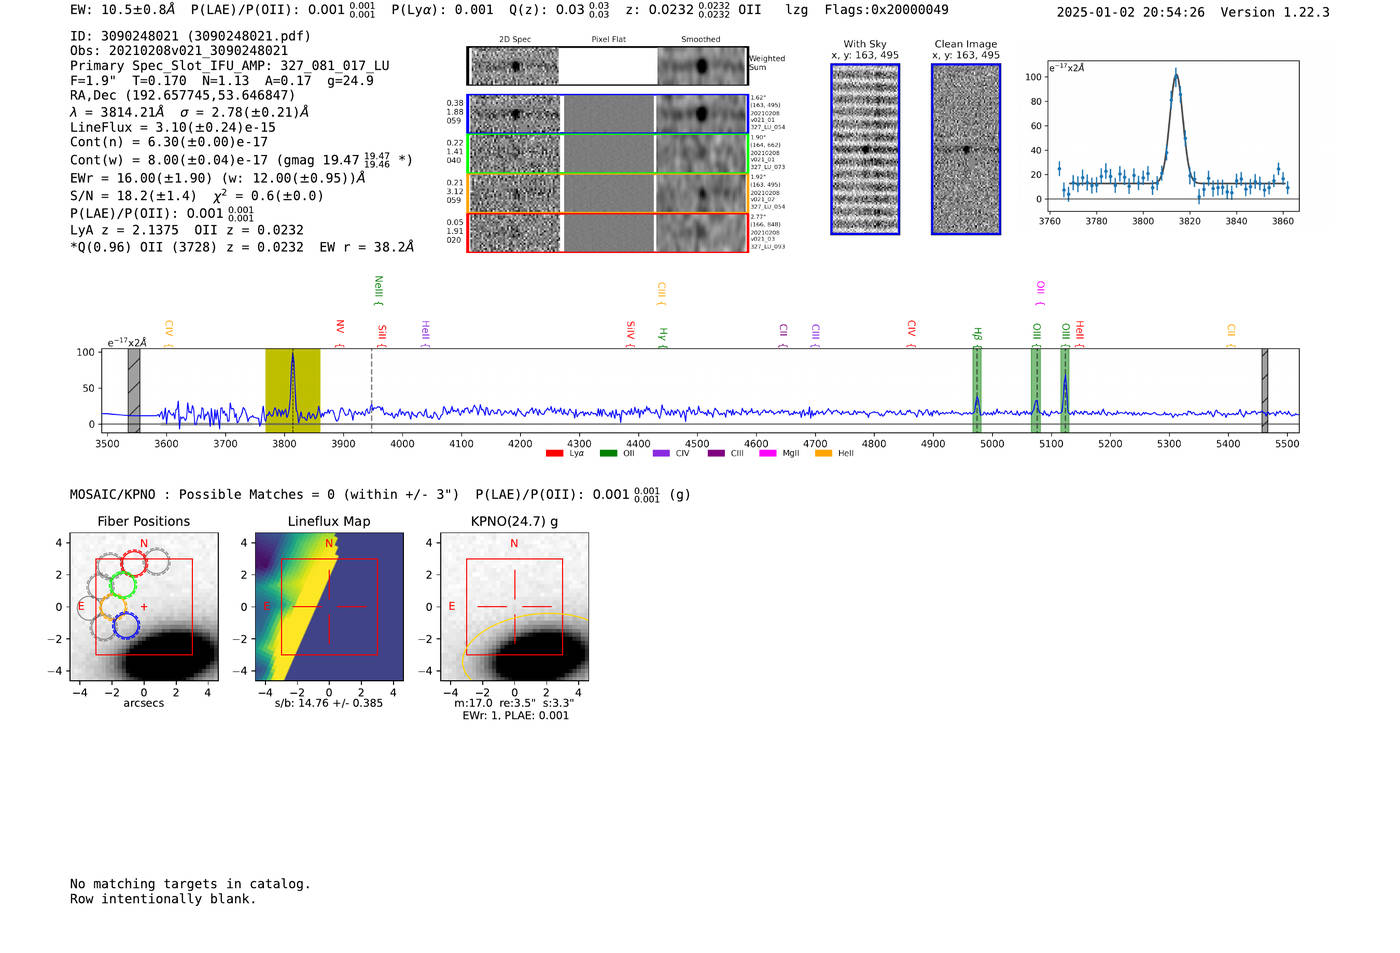Click the '2025-01-02 20:54:26' timestamp

(x=1130, y=12)
